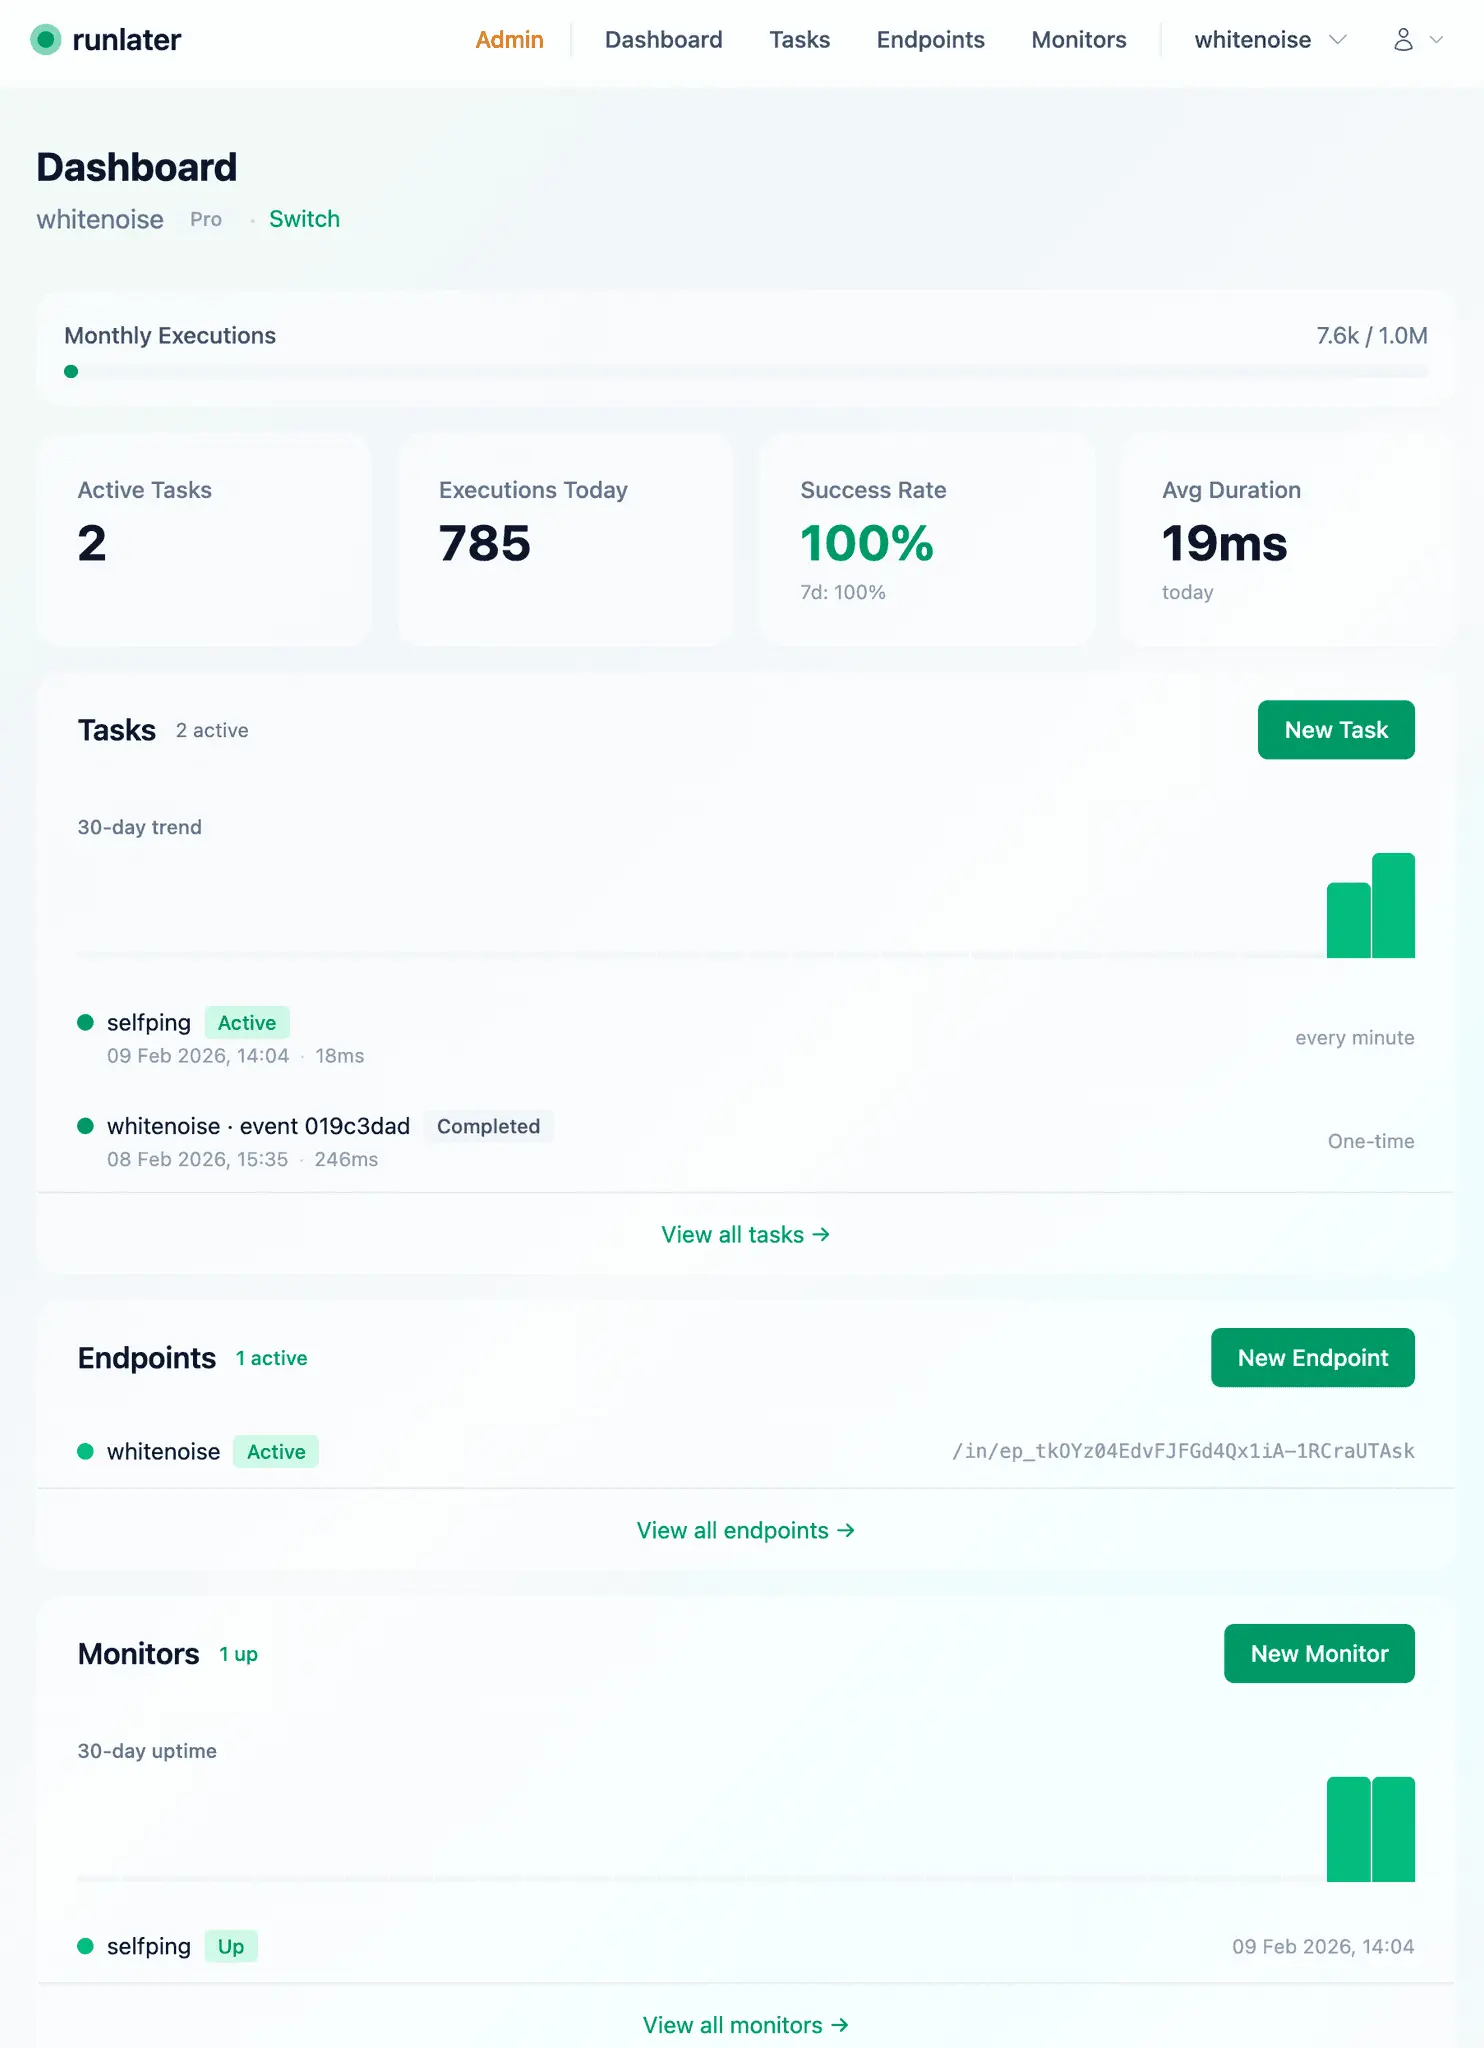
Task: Expand the chevron next to user icon
Action: (x=1436, y=40)
